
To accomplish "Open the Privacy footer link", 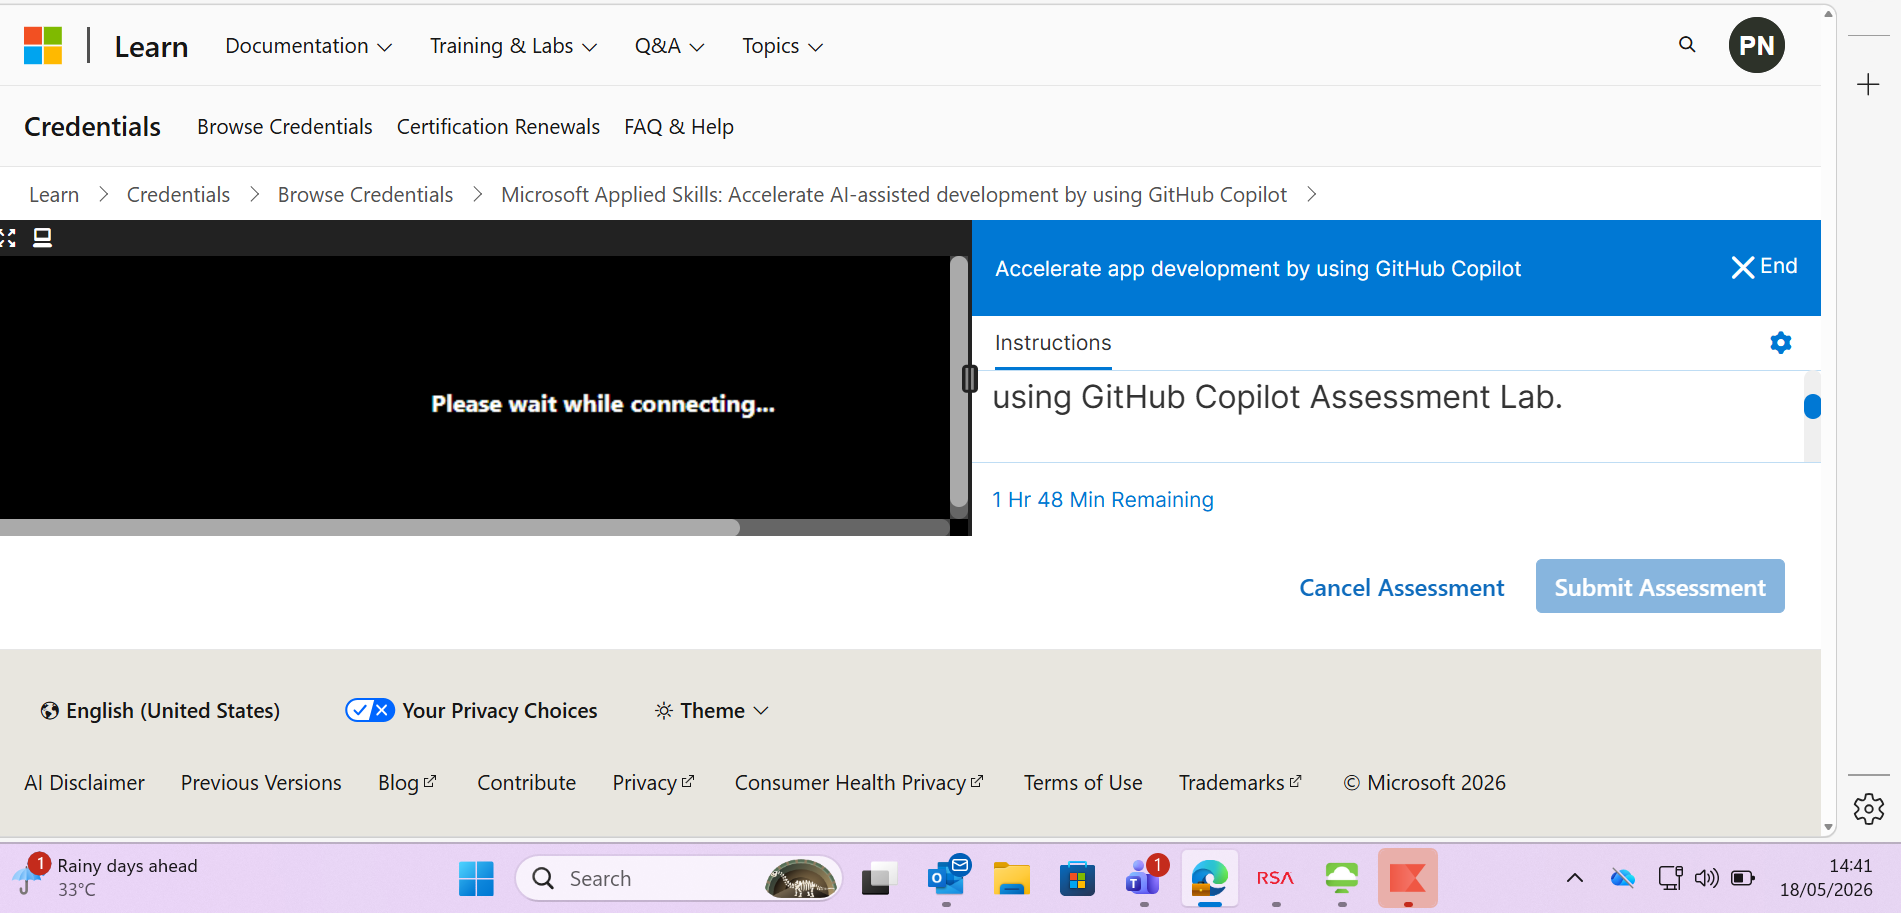I will click(x=653, y=783).
